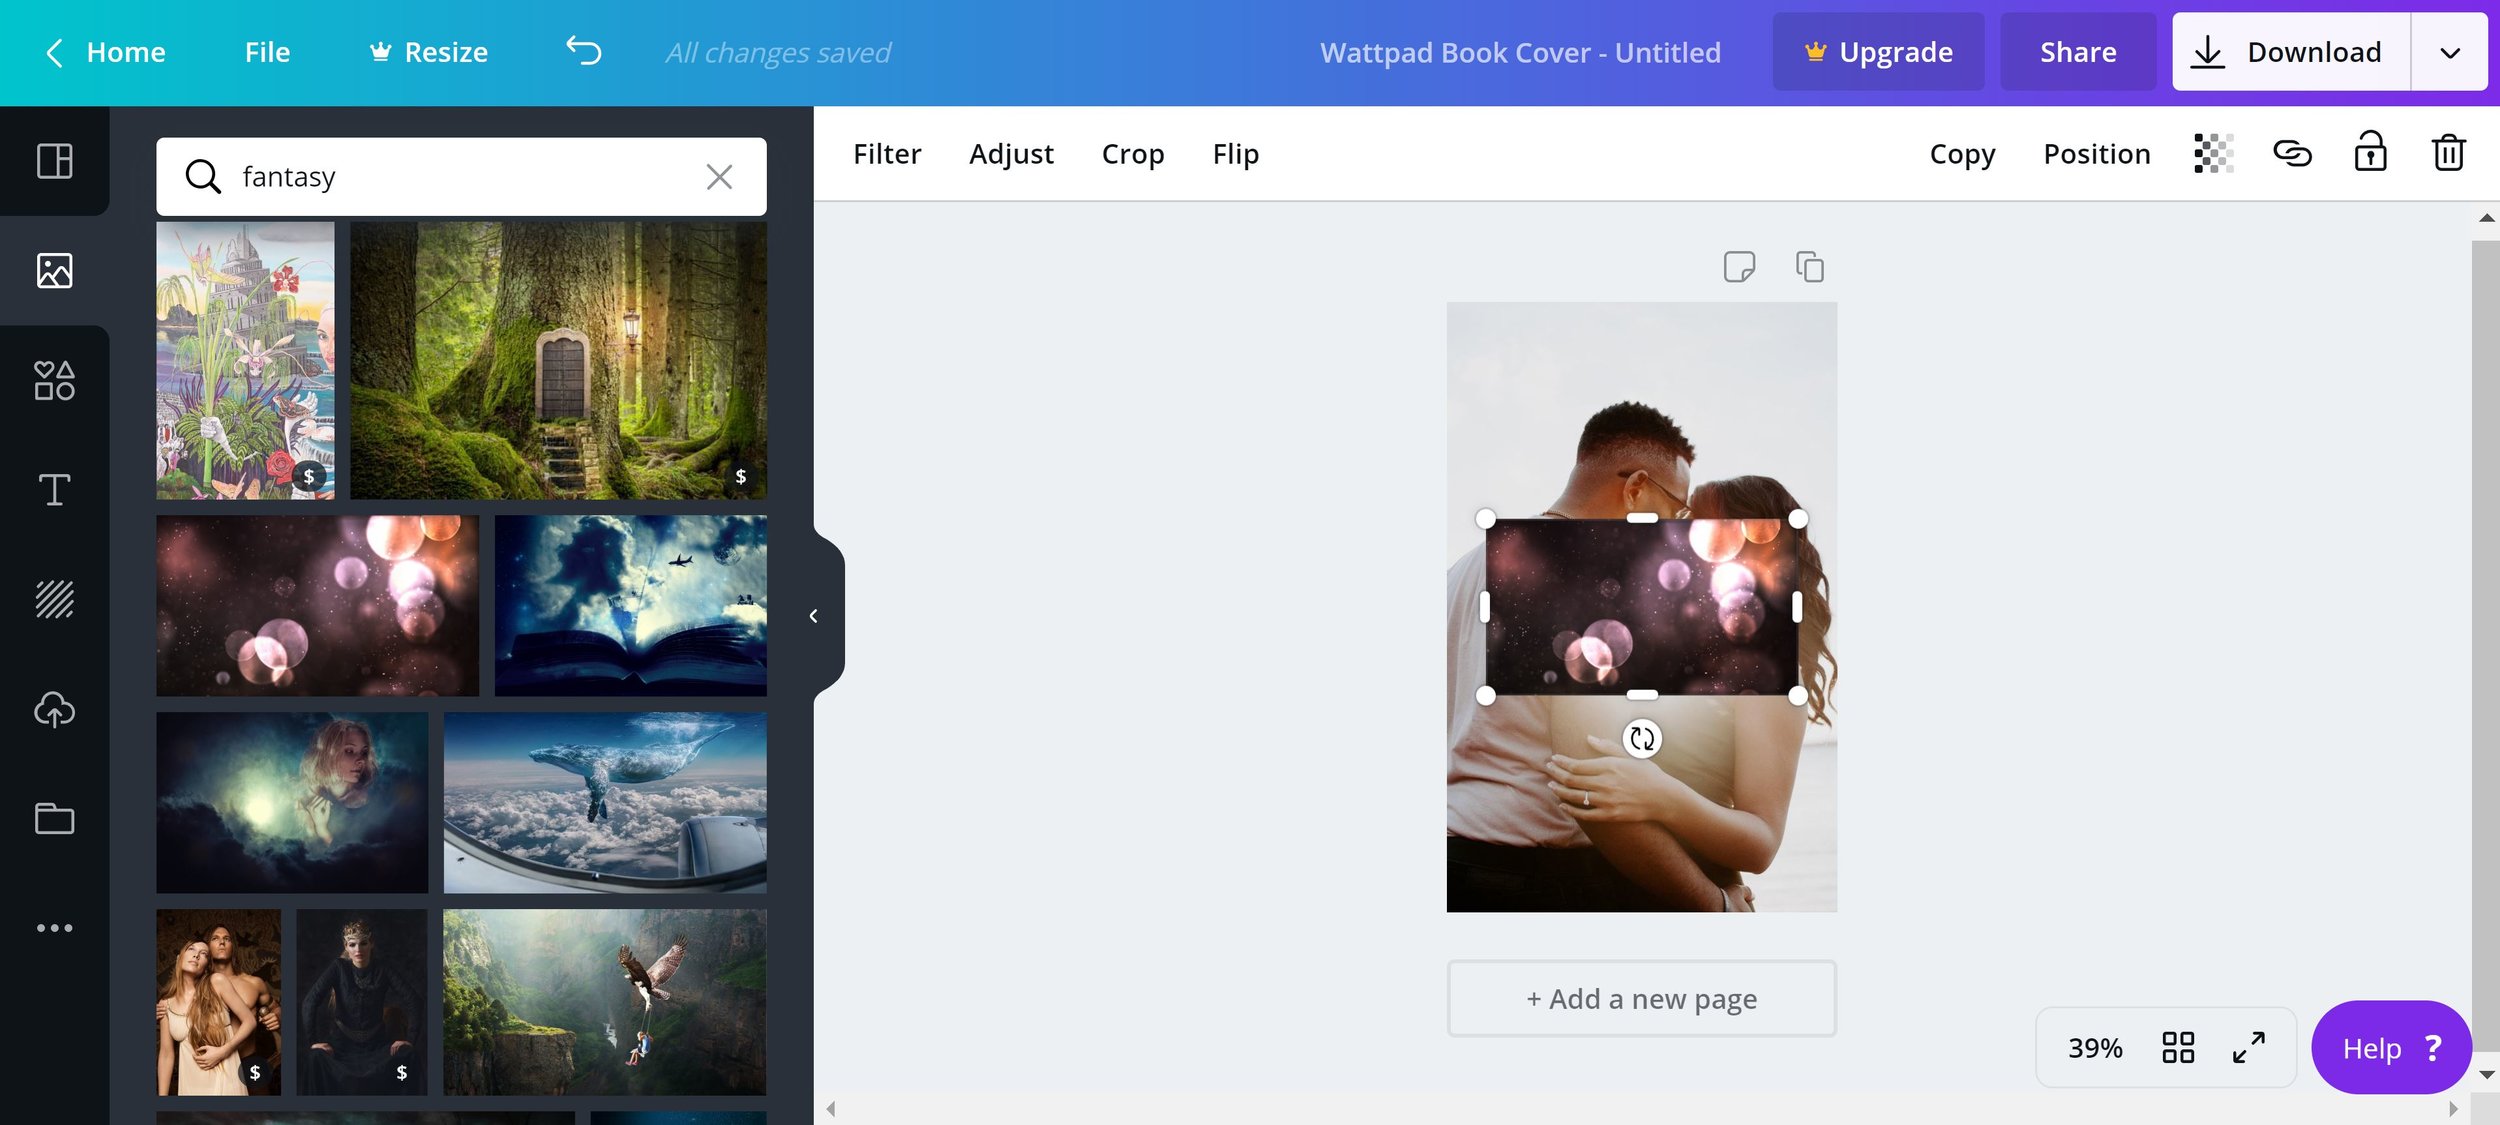This screenshot has height=1125, width=2500.
Task: Open the Folders panel icon
Action: click(x=54, y=818)
